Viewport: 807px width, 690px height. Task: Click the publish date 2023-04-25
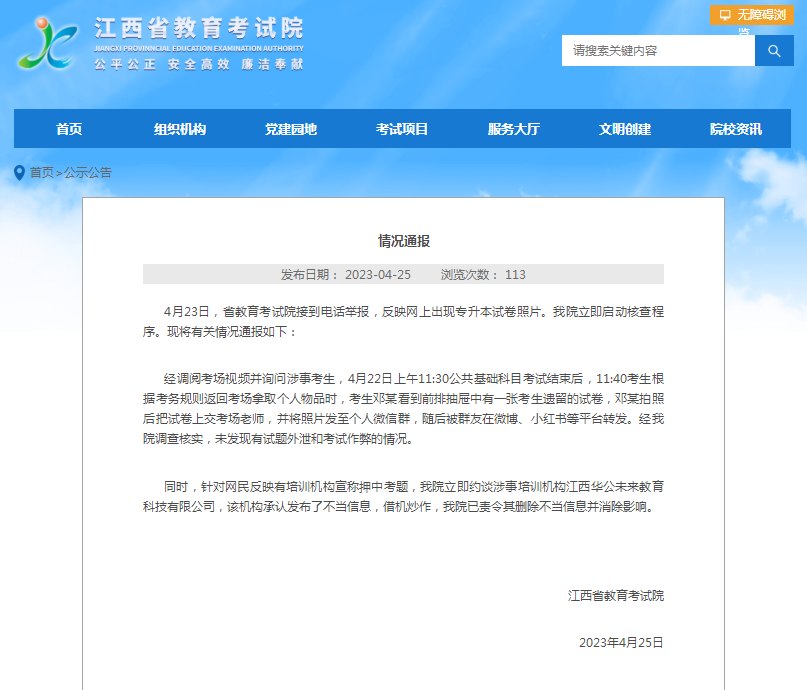pos(378,275)
